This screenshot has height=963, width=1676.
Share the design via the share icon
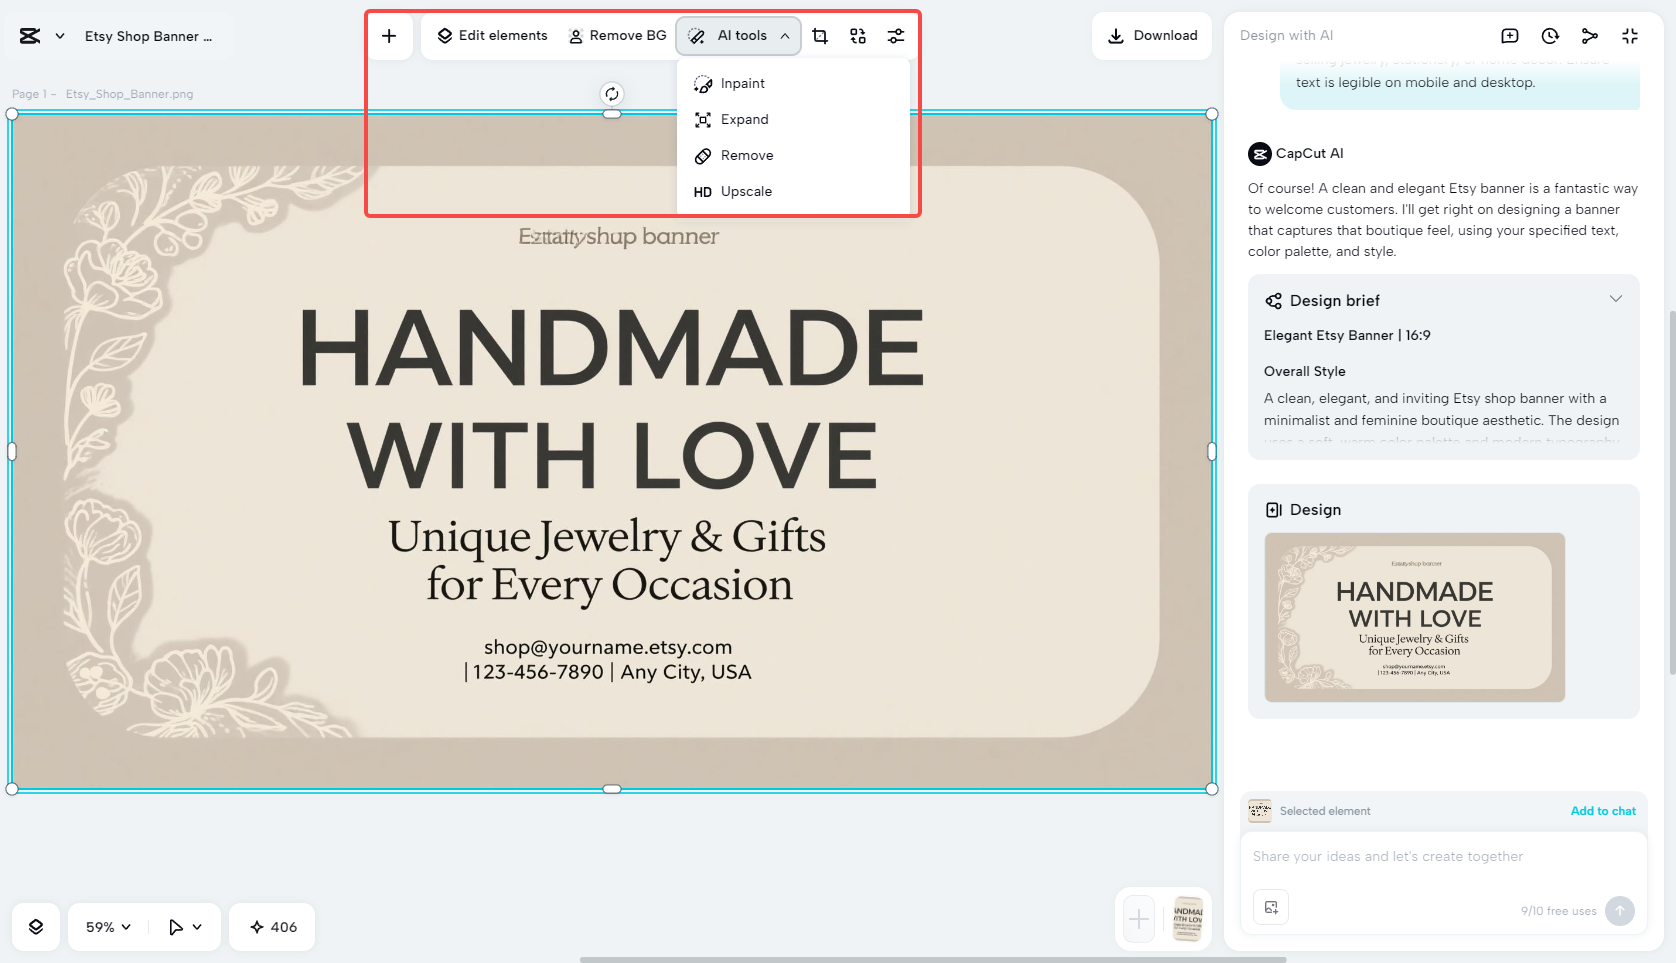pos(1590,35)
